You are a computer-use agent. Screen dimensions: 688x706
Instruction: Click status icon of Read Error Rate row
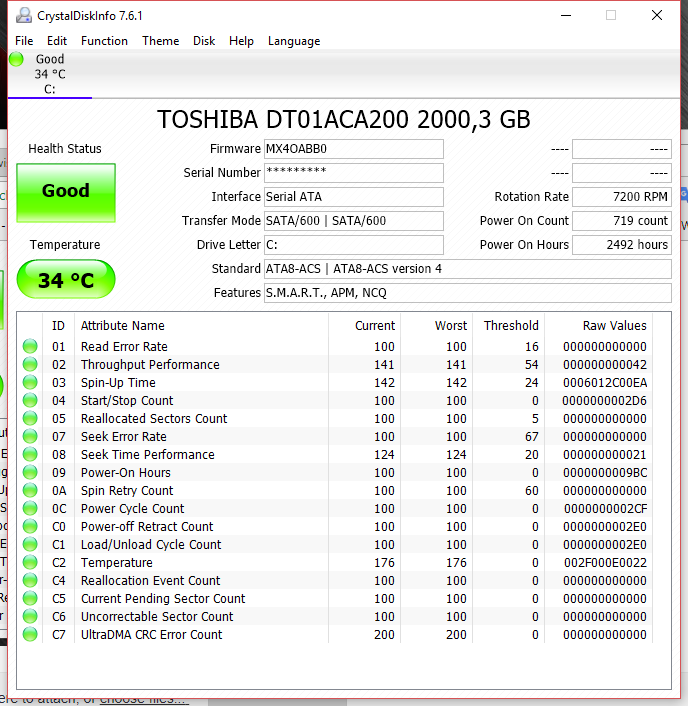(x=30, y=346)
